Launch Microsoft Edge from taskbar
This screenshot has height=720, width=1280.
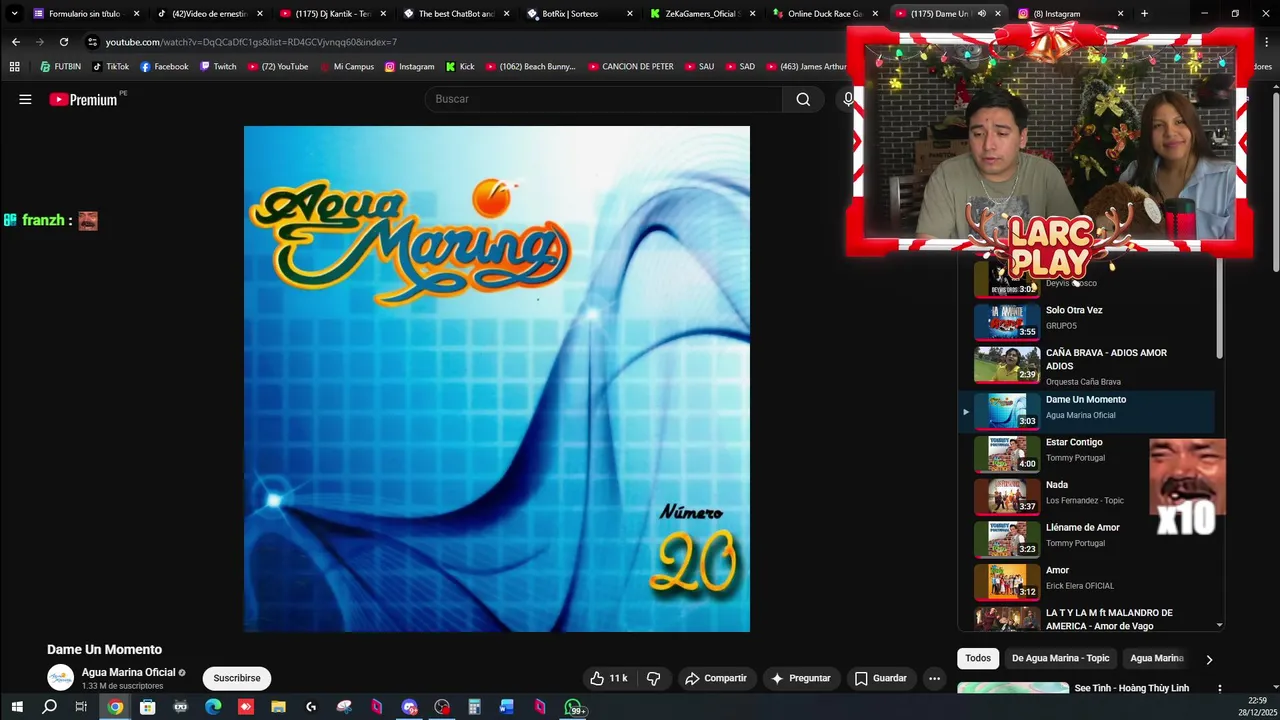(213, 707)
